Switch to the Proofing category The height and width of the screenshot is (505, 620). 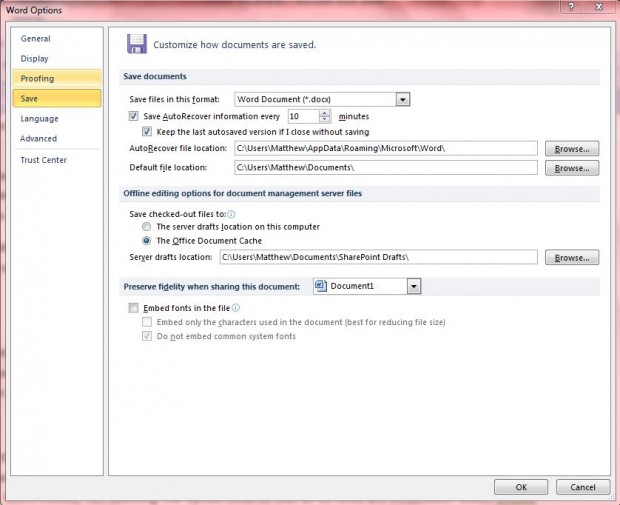[x=37, y=78]
